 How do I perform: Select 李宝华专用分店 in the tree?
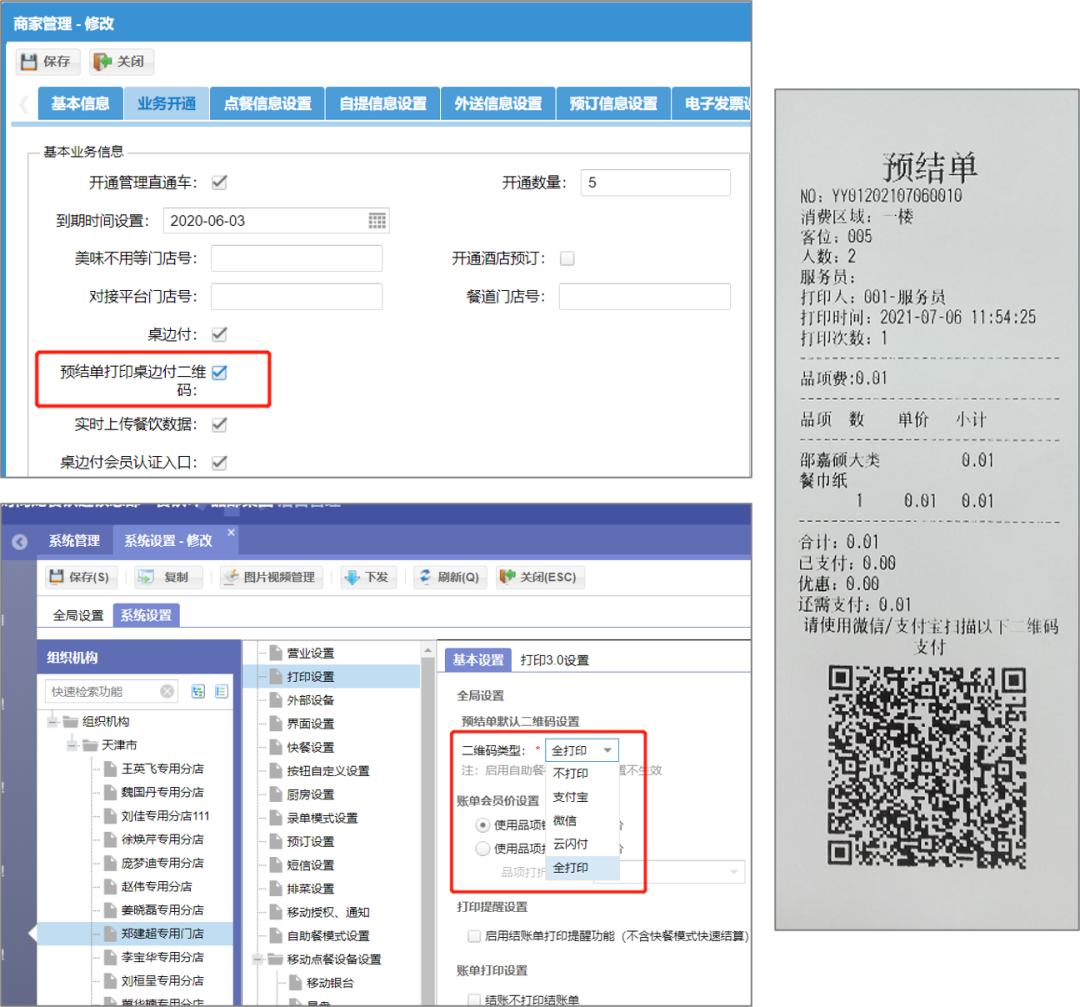coord(162,957)
